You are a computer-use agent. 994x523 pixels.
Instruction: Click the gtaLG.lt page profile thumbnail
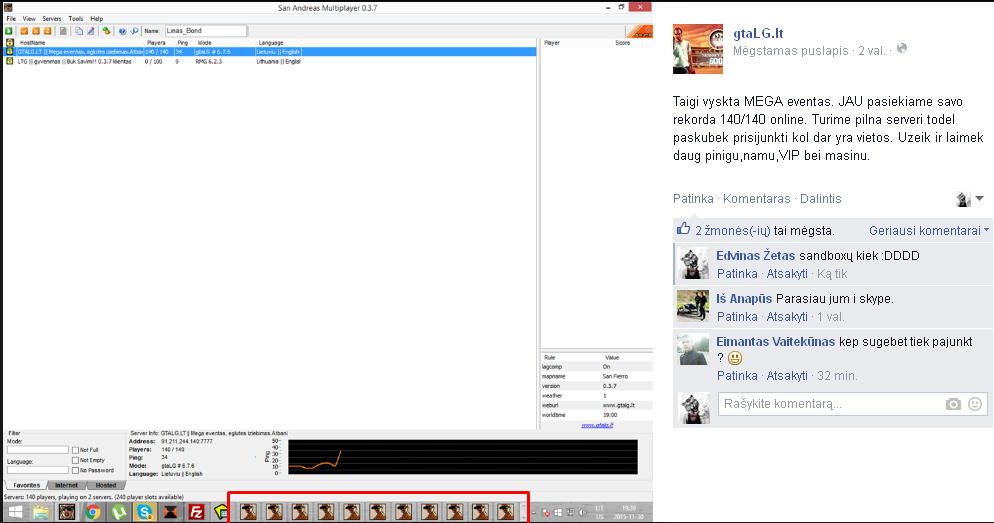(x=698, y=49)
